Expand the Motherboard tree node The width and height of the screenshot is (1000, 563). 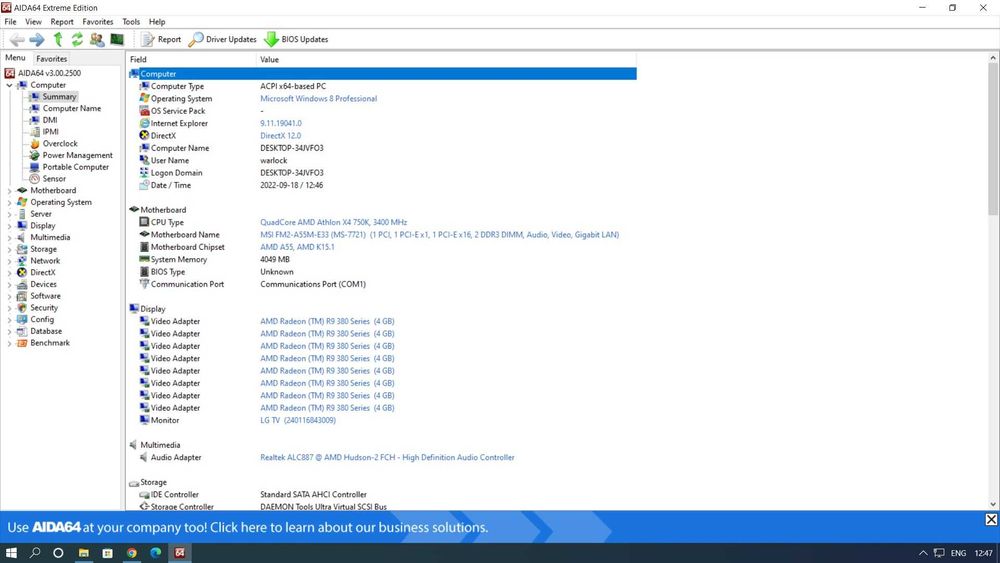point(10,191)
